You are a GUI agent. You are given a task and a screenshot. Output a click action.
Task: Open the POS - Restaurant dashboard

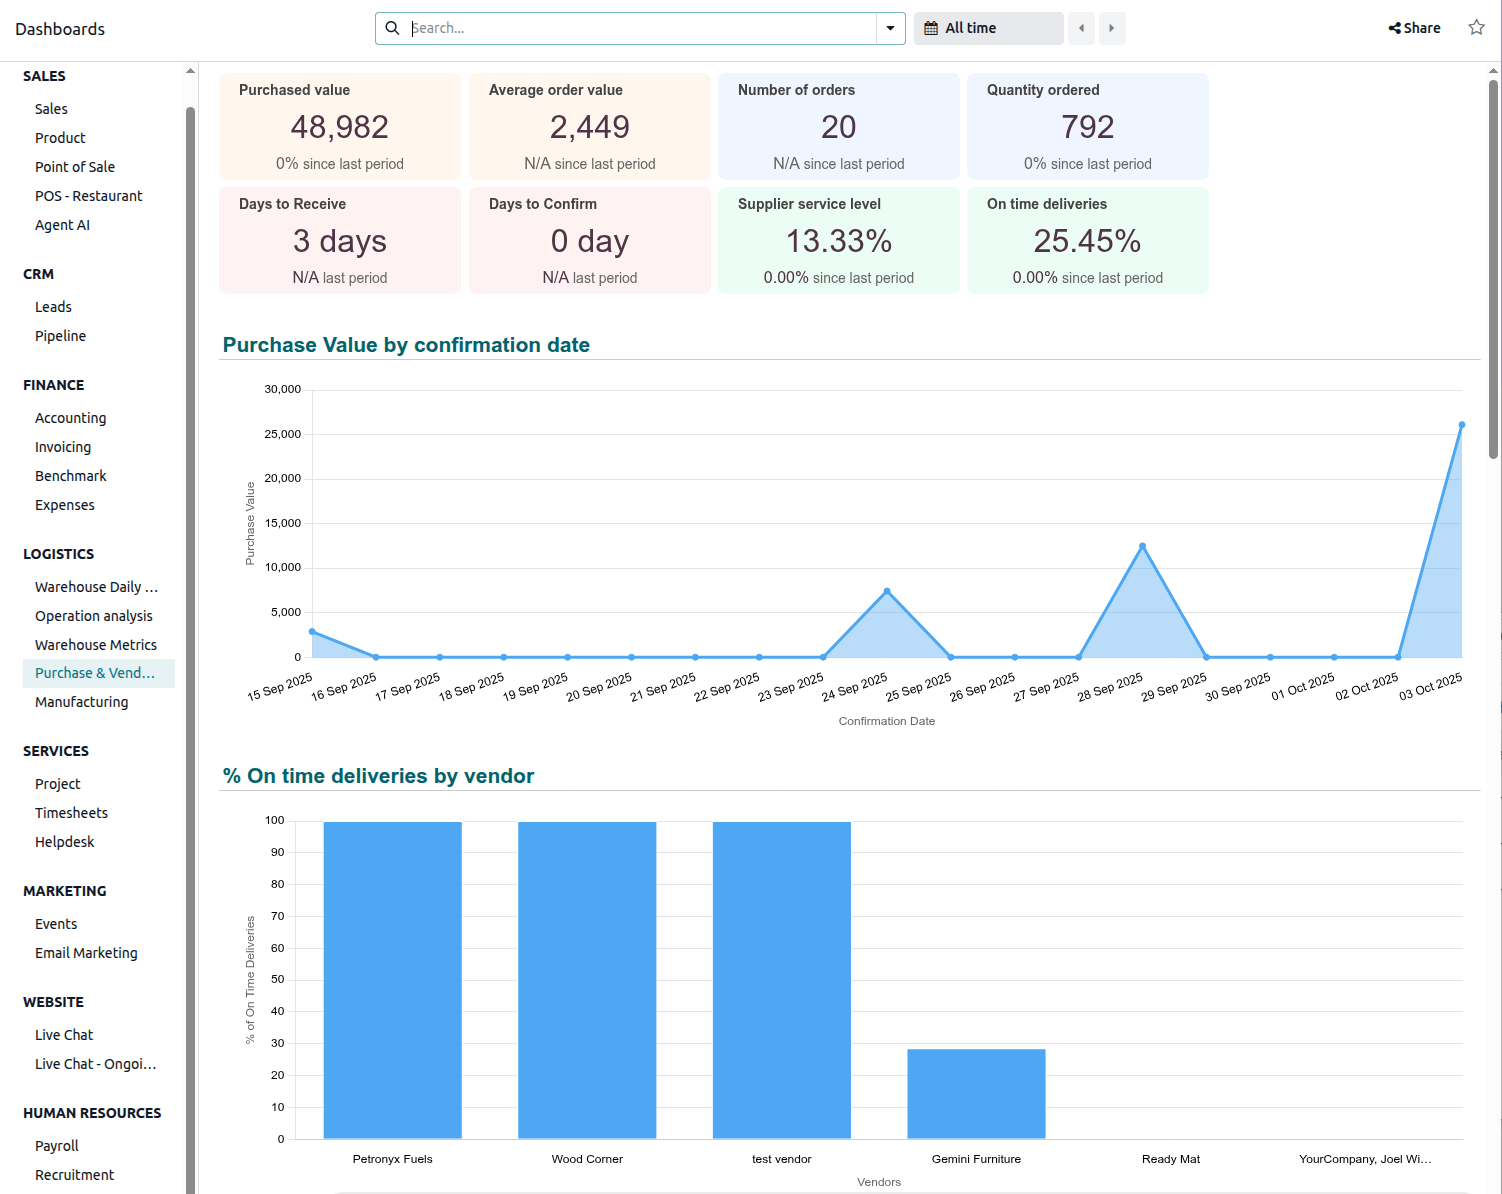click(88, 195)
